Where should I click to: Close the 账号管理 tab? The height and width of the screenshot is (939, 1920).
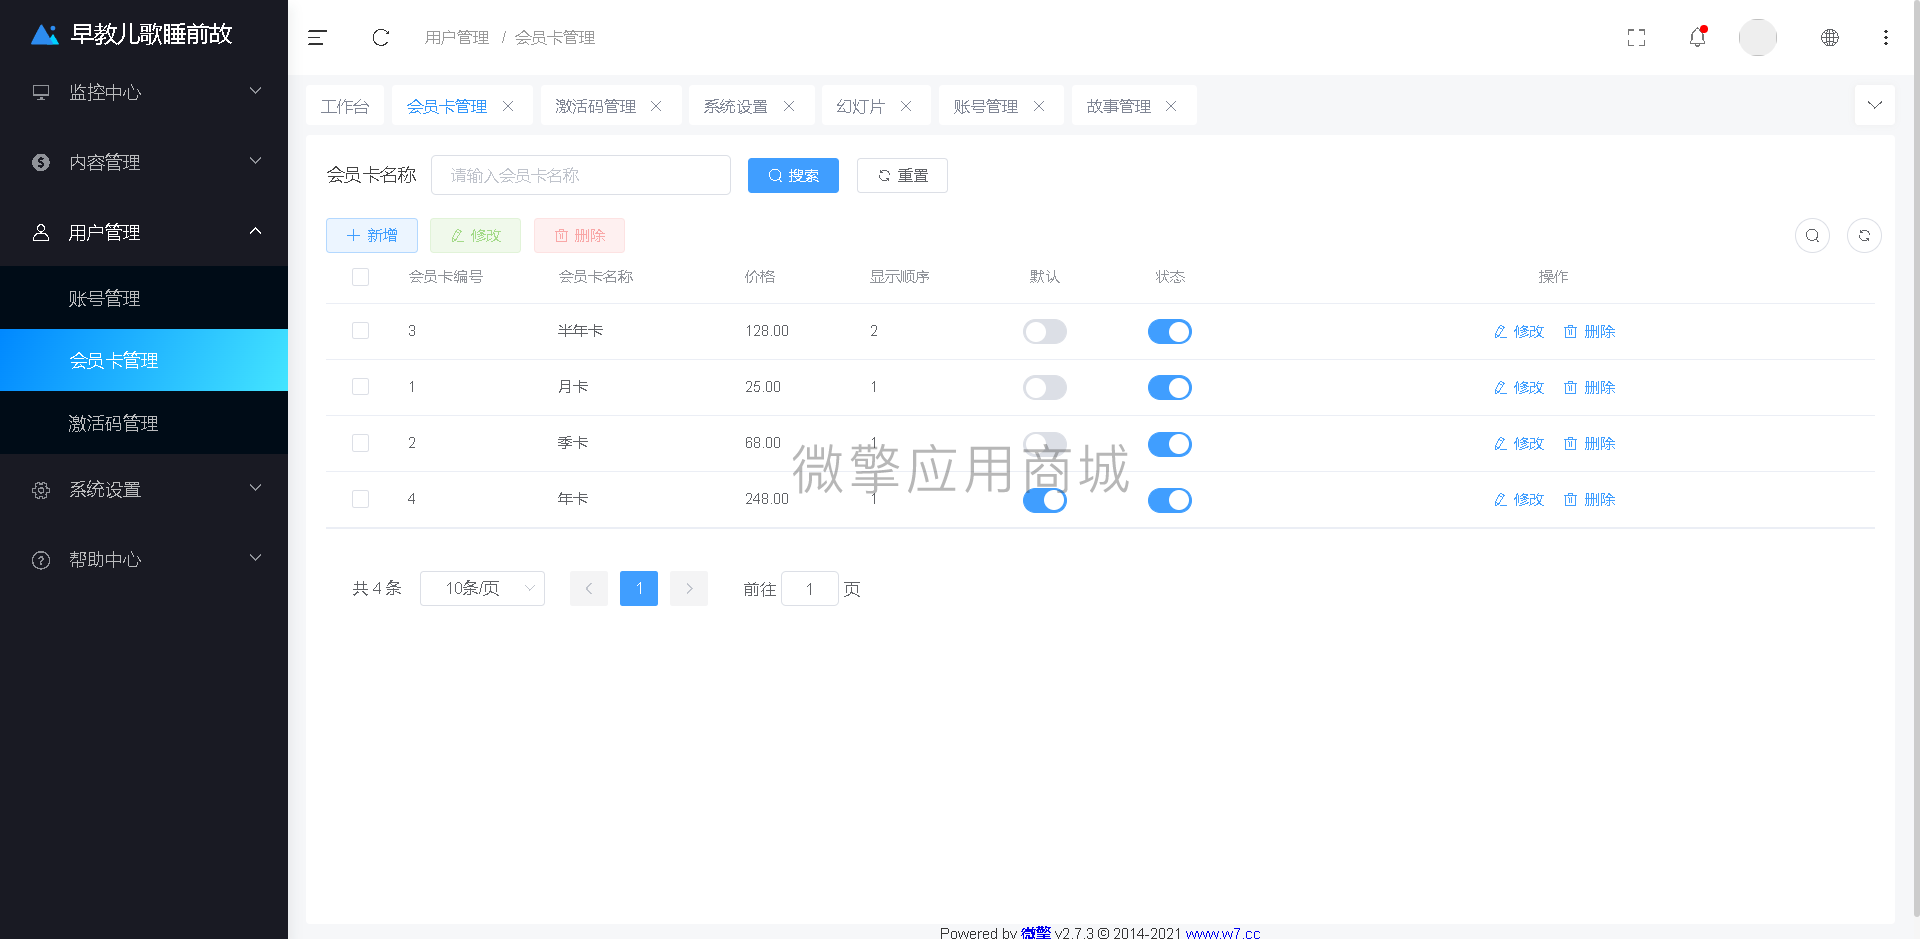tap(1039, 106)
